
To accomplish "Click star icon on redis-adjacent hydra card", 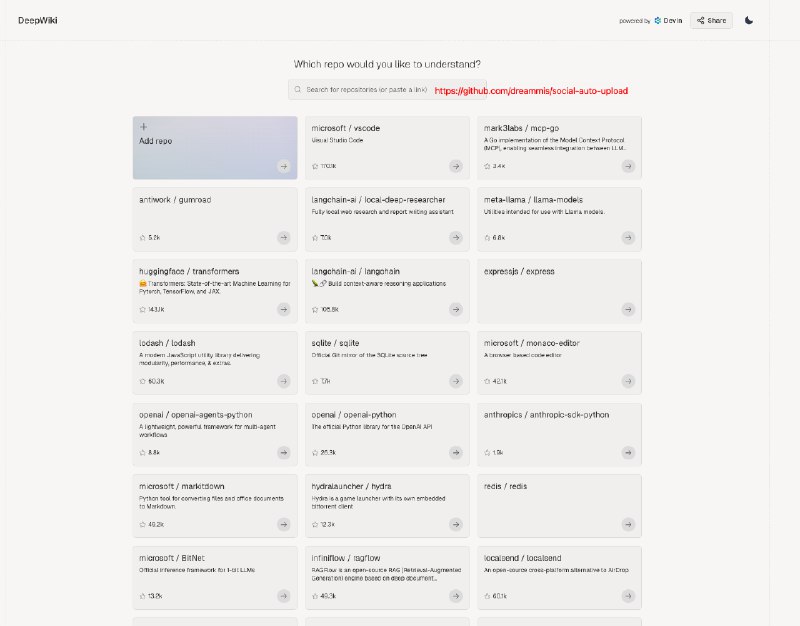I will tap(315, 524).
